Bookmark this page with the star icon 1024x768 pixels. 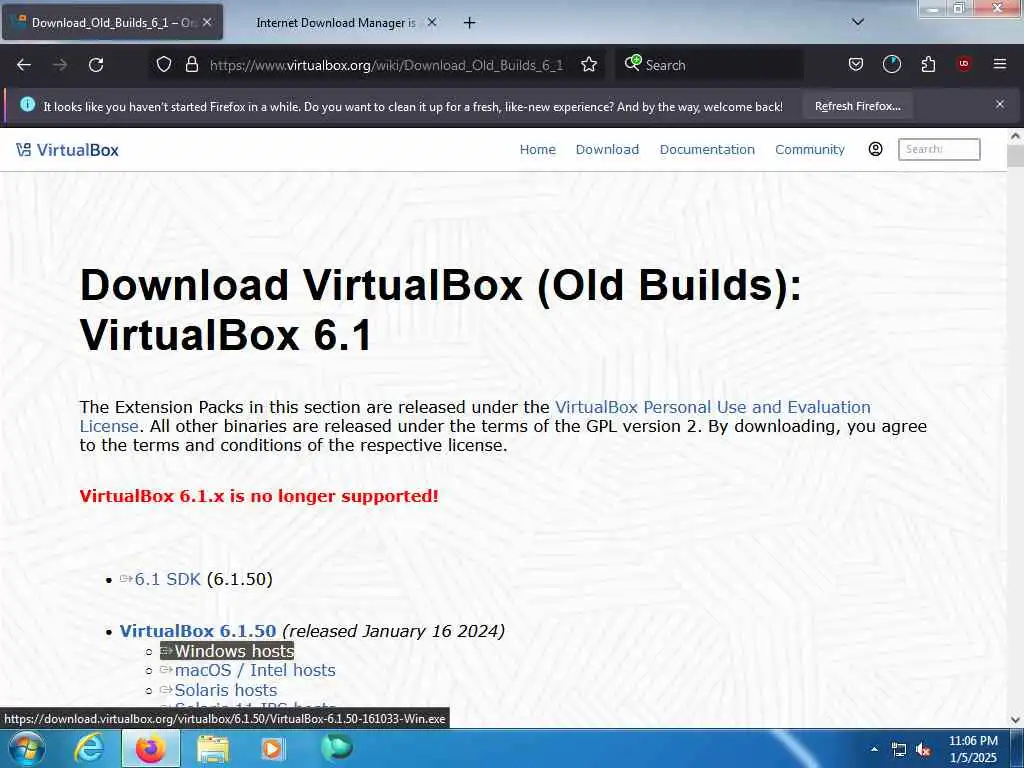point(589,64)
